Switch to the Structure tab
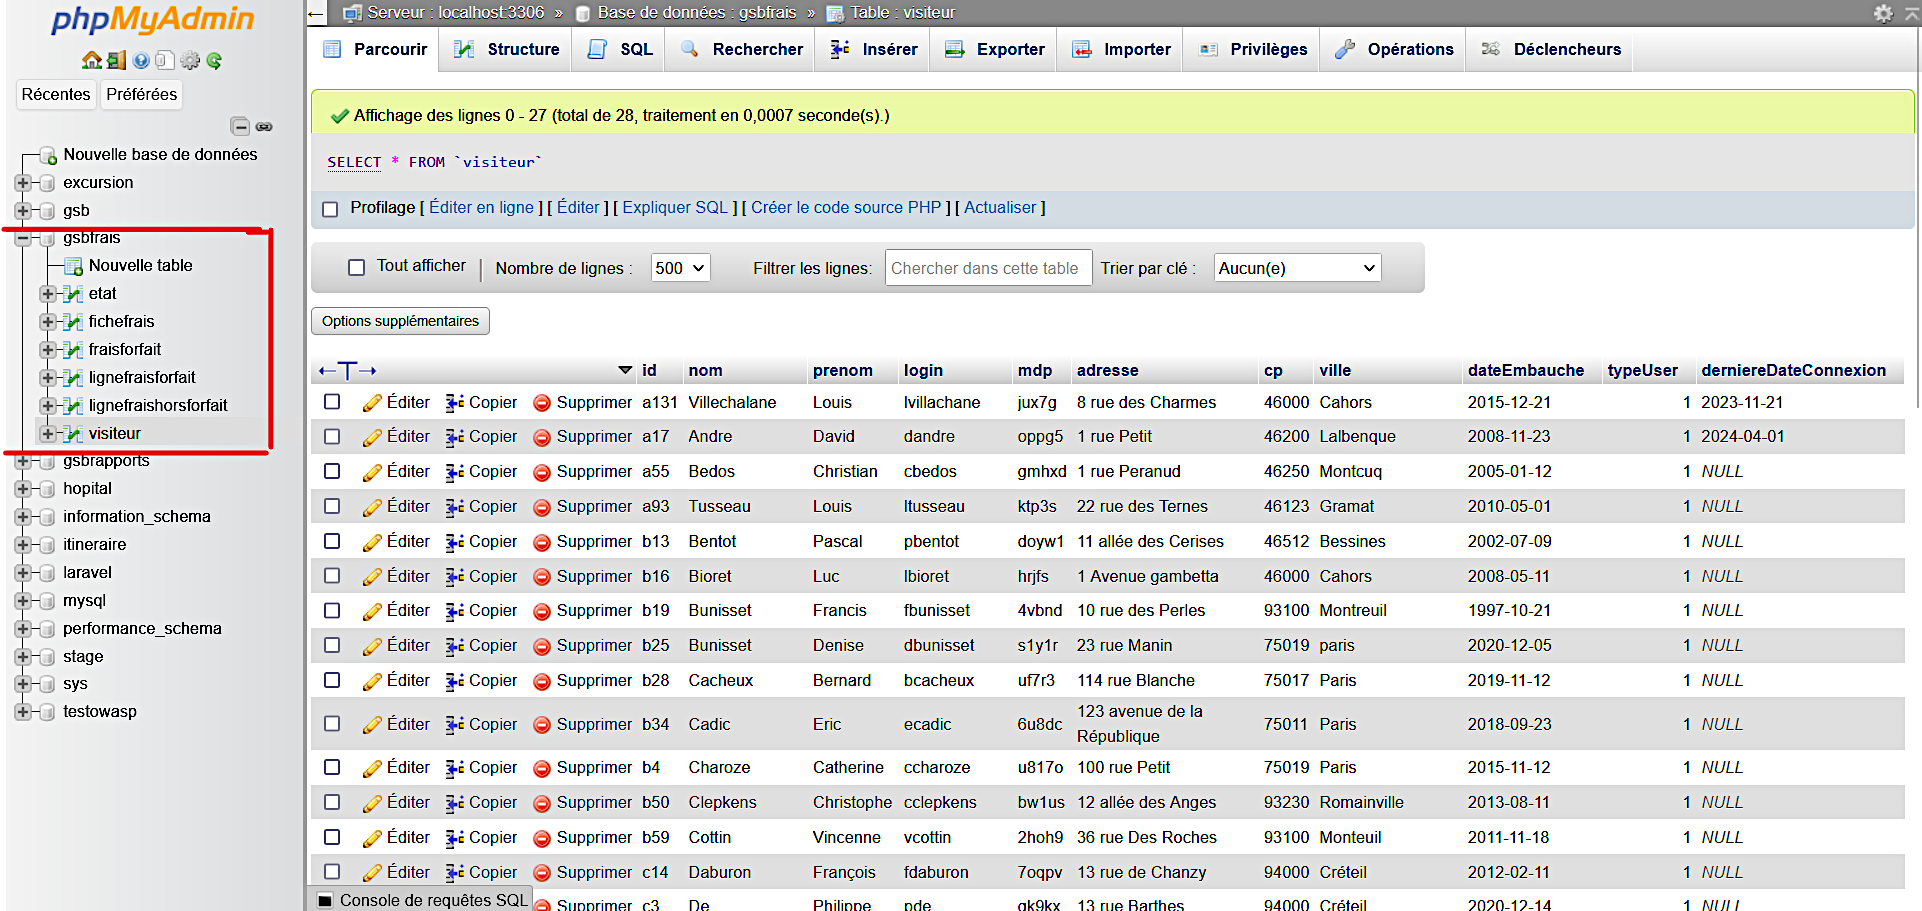 (506, 49)
